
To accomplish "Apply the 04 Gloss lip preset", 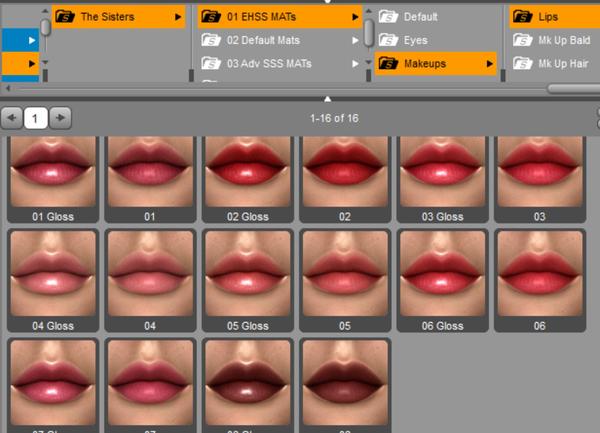I will tap(53, 280).
